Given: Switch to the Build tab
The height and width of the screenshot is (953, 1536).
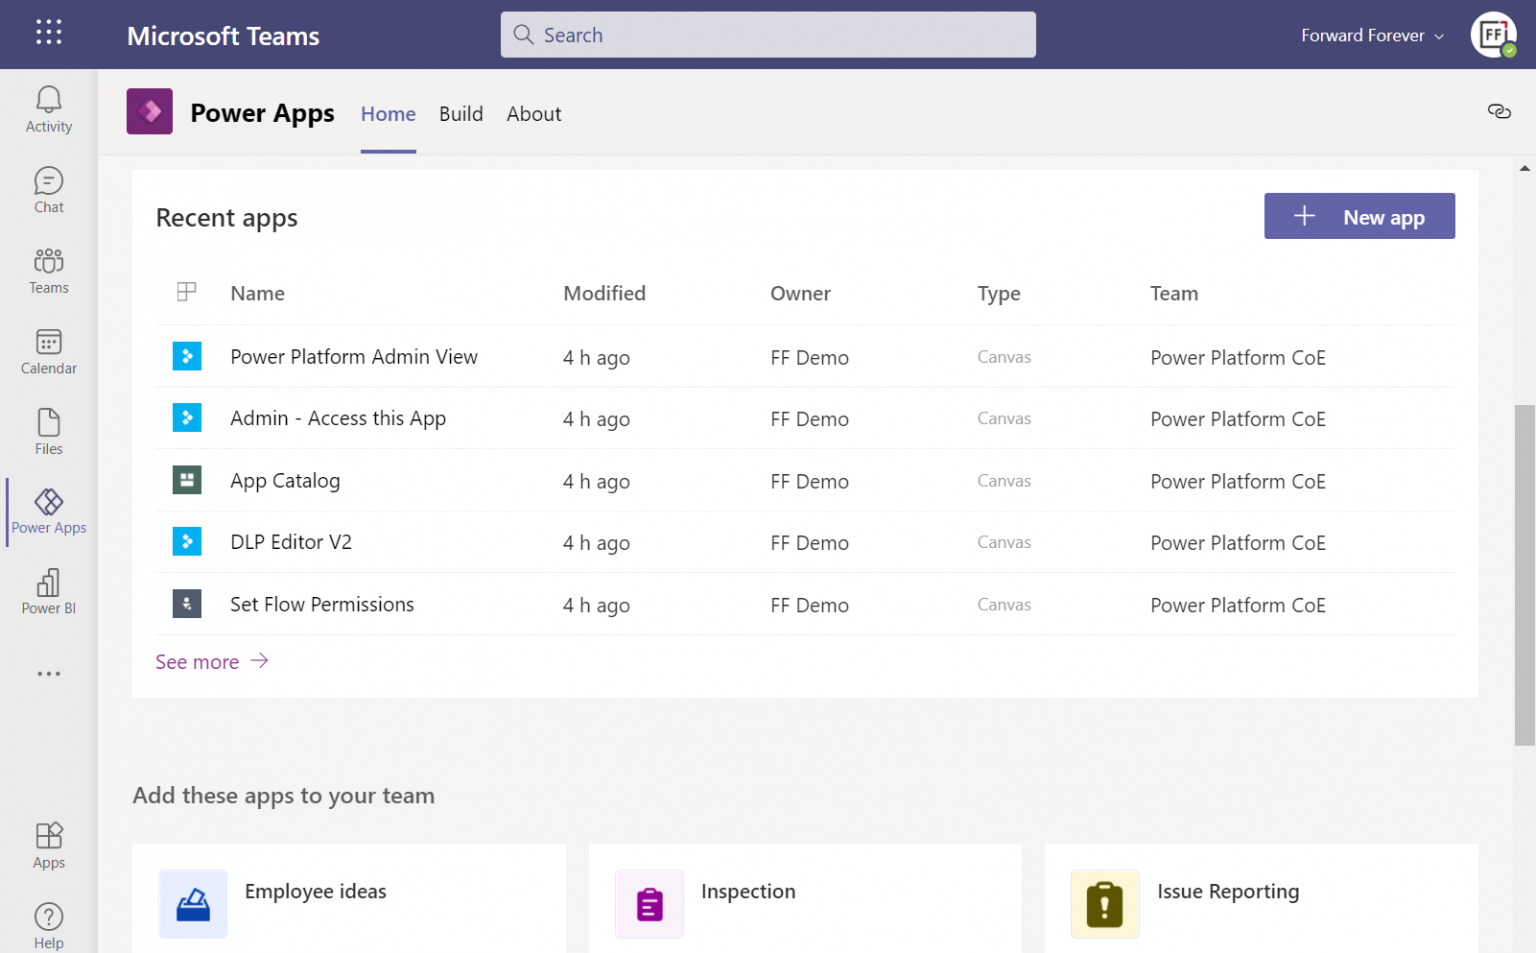Looking at the screenshot, I should [x=461, y=114].
